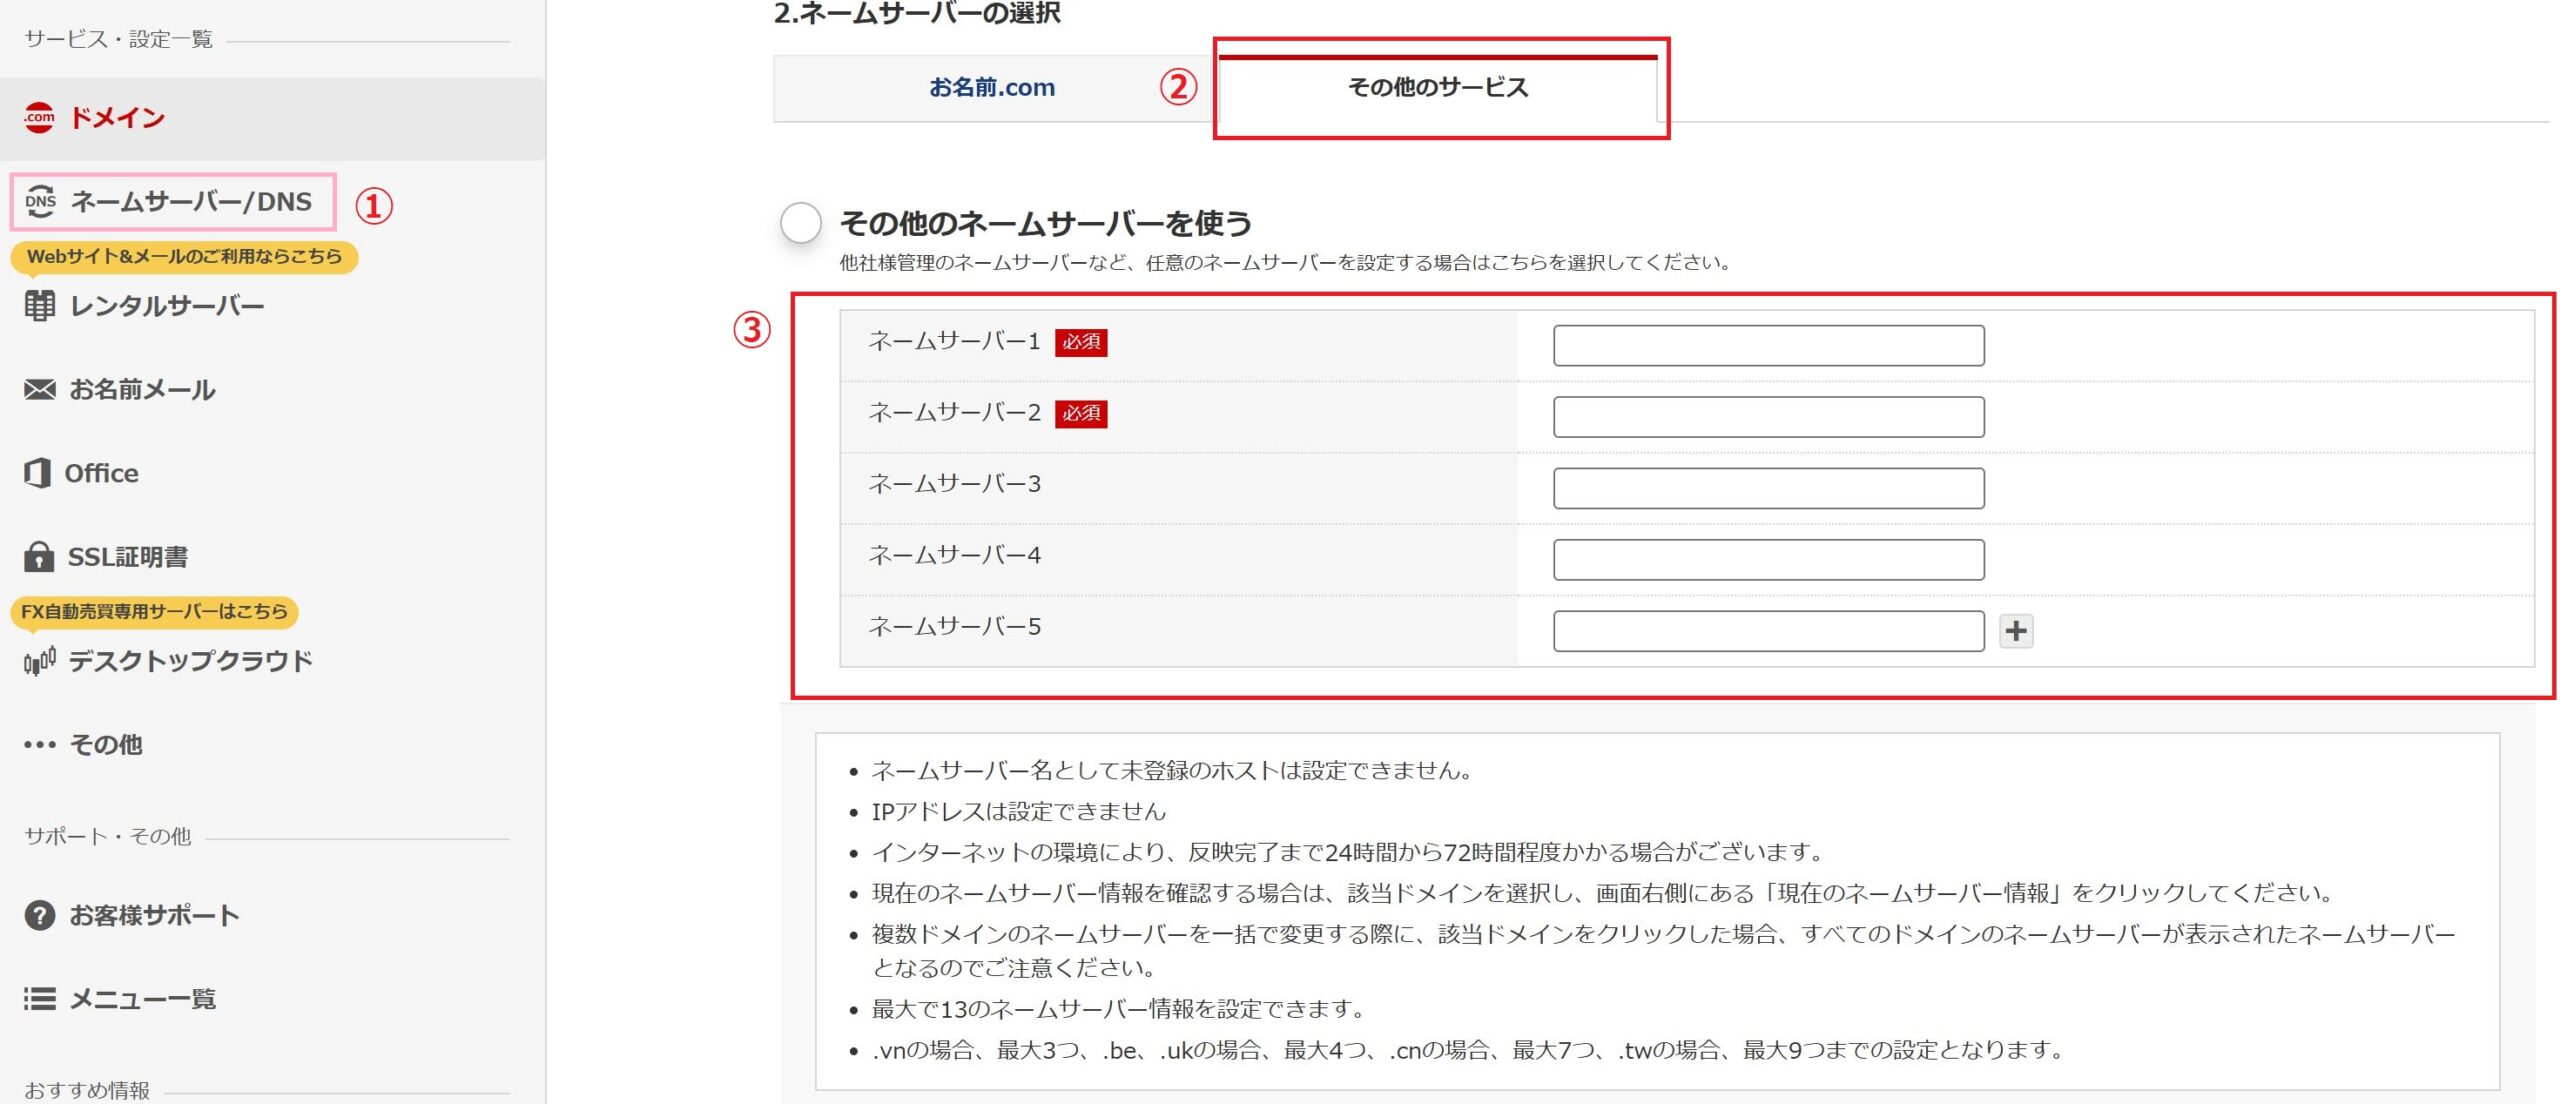Viewport: 2560px width, 1104px height.
Task: Click the サポート・その他 section label
Action: 107,837
